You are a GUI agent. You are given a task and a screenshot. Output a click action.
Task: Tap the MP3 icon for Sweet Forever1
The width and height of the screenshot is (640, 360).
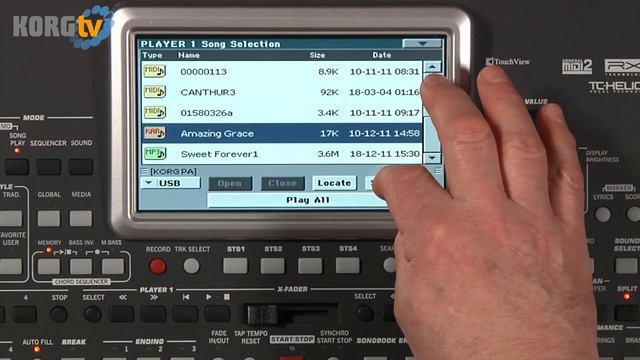[155, 153]
